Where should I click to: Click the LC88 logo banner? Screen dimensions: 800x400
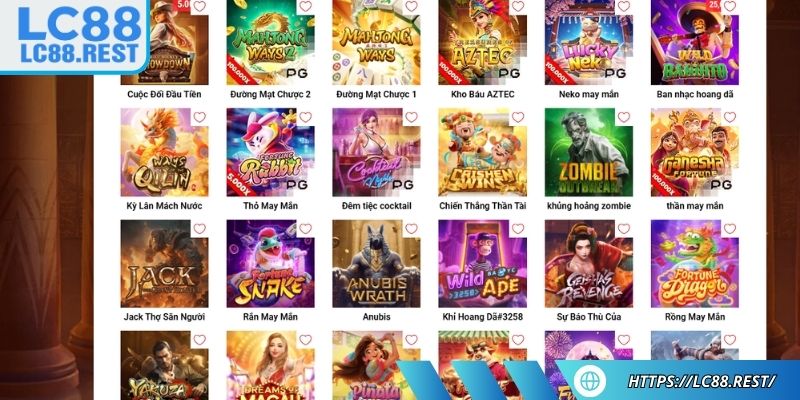pyautogui.click(x=74, y=36)
